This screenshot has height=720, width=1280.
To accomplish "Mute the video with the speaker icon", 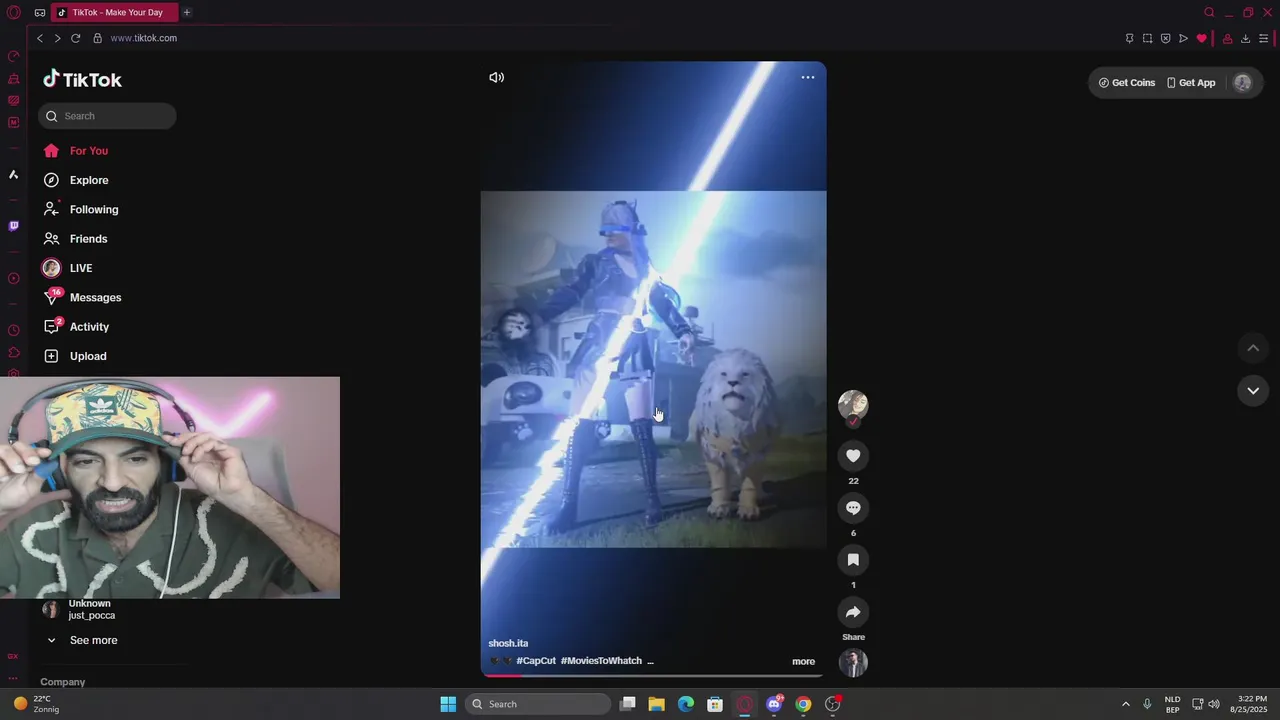I will [x=496, y=77].
